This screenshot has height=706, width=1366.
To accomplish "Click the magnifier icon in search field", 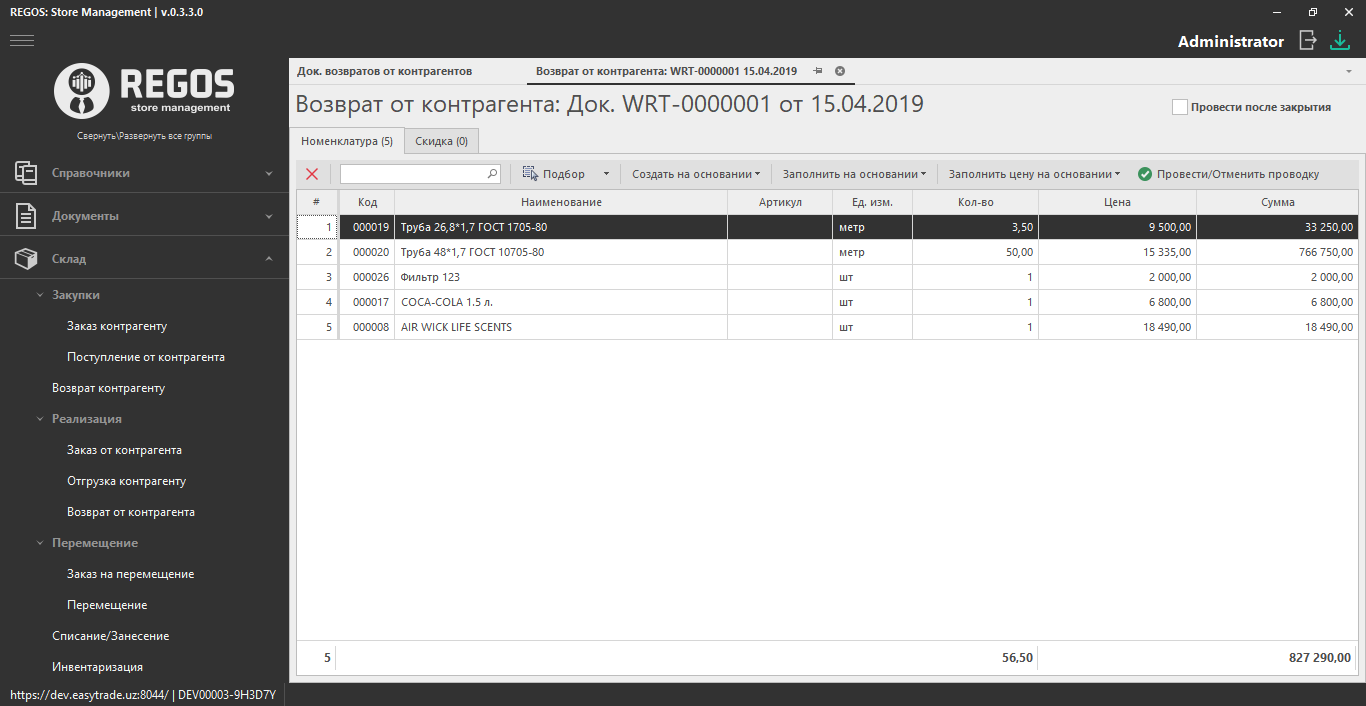I will (x=492, y=174).
